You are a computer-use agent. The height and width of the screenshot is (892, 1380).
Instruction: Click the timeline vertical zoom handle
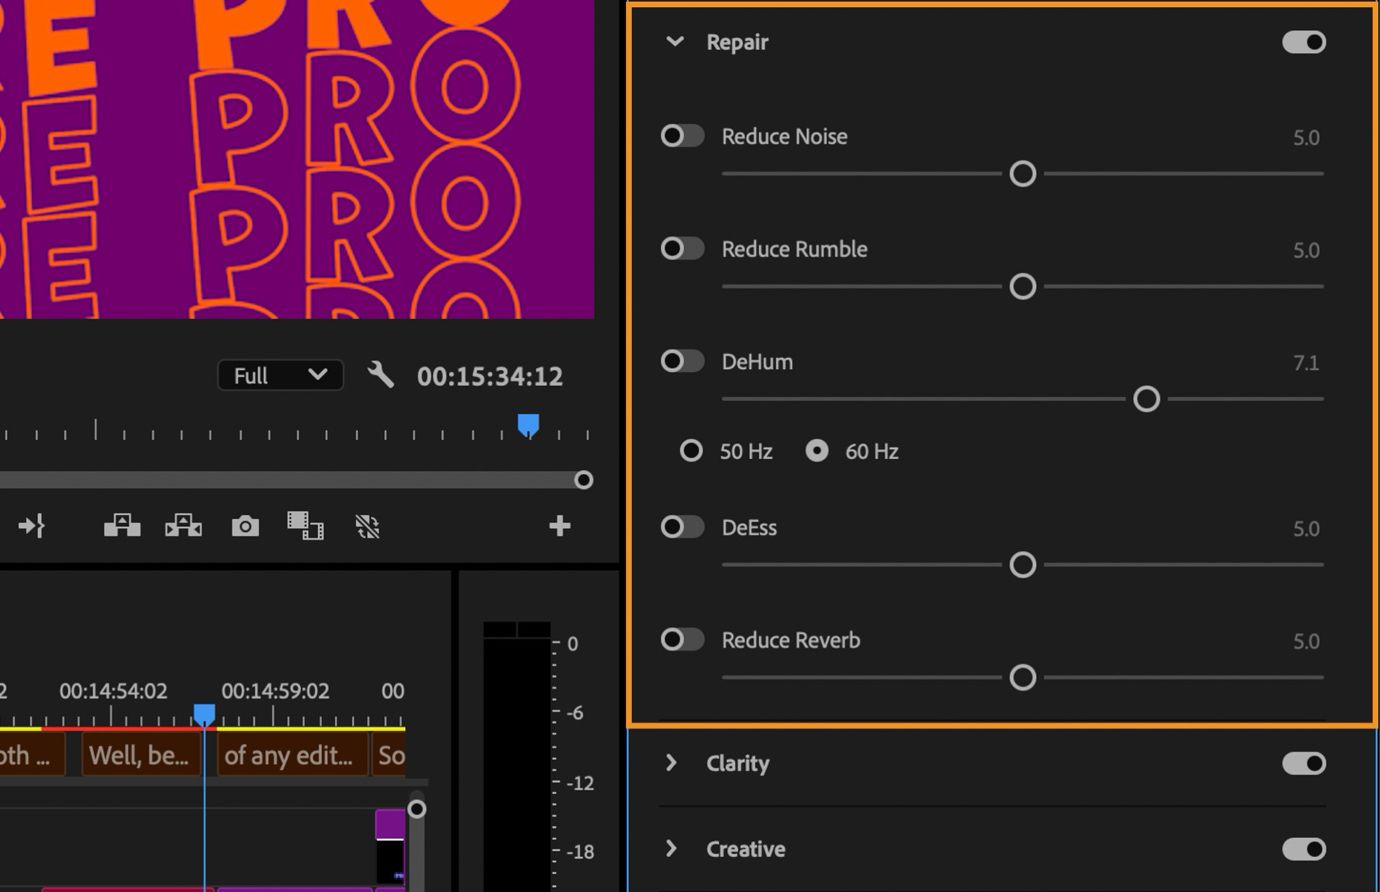point(417,808)
